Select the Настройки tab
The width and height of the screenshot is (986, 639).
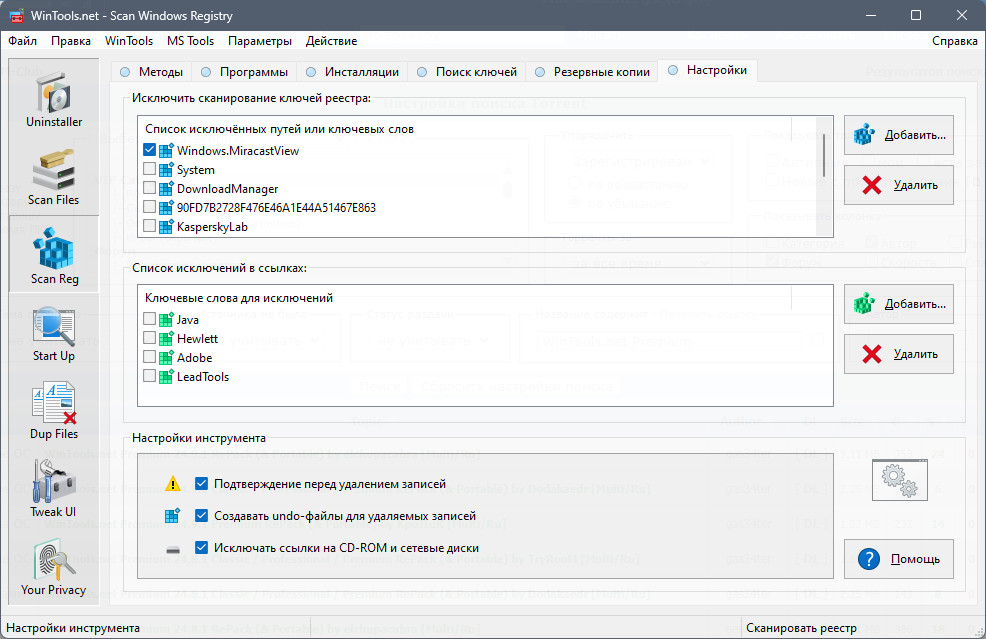coord(707,70)
